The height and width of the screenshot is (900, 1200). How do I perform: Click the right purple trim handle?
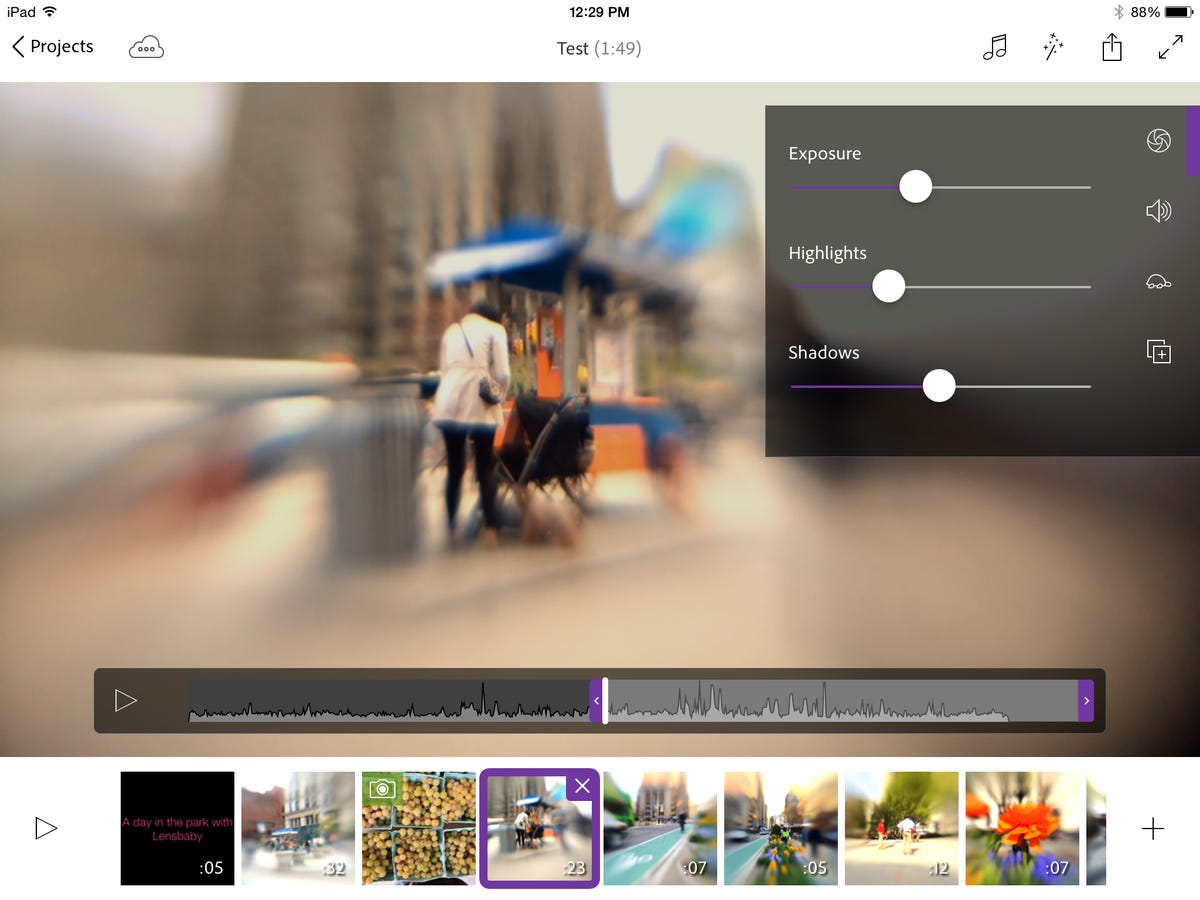tap(1086, 701)
